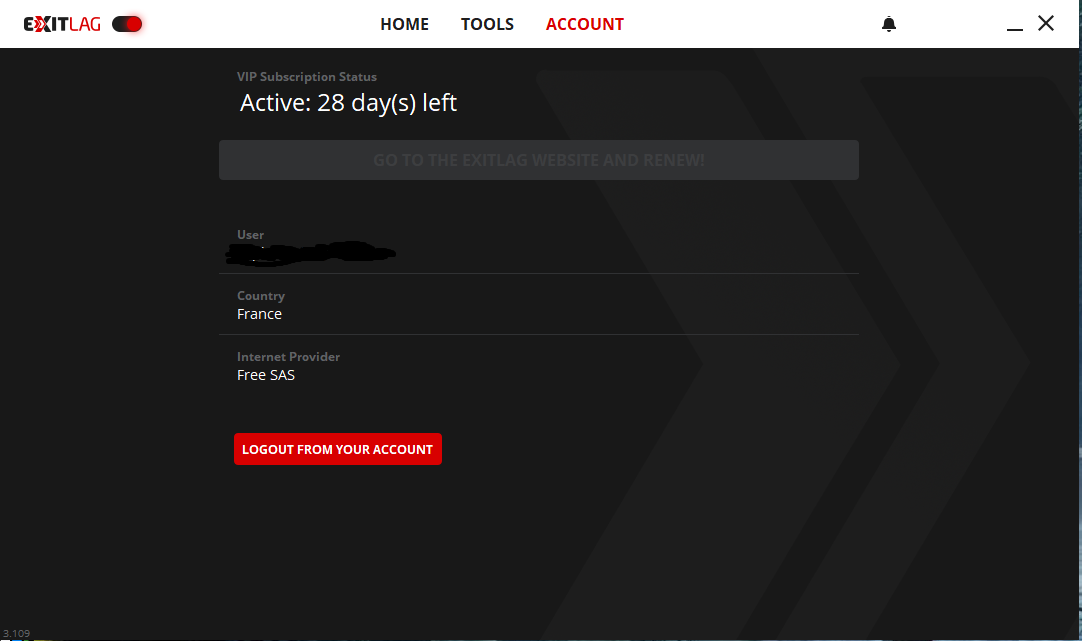Image resolution: width=1082 pixels, height=641 pixels.
Task: Click Logout From Your Account button
Action: (337, 449)
